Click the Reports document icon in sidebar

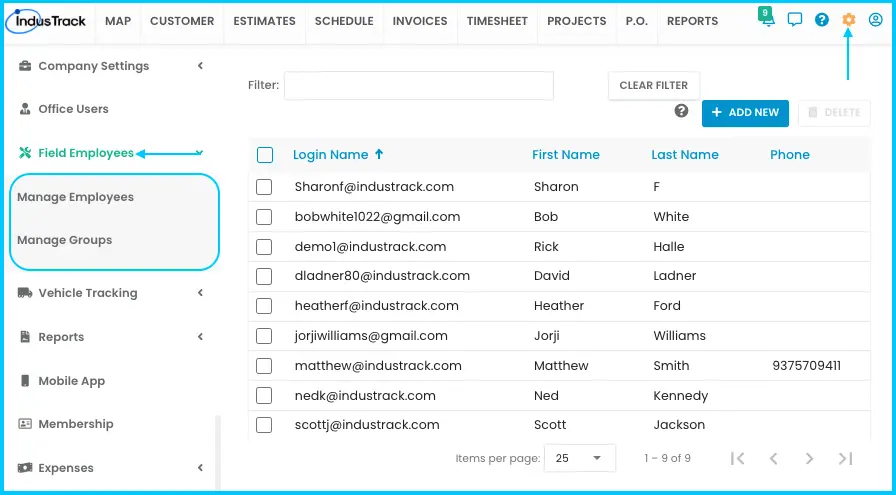(x=25, y=337)
